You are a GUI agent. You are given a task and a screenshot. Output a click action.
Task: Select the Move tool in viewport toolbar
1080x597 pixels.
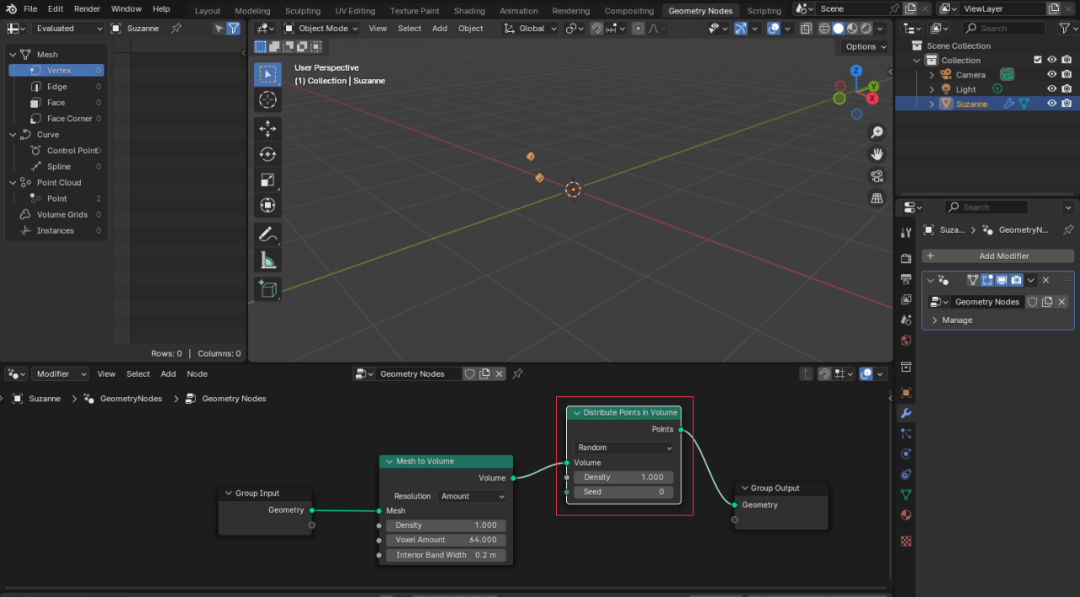[268, 128]
